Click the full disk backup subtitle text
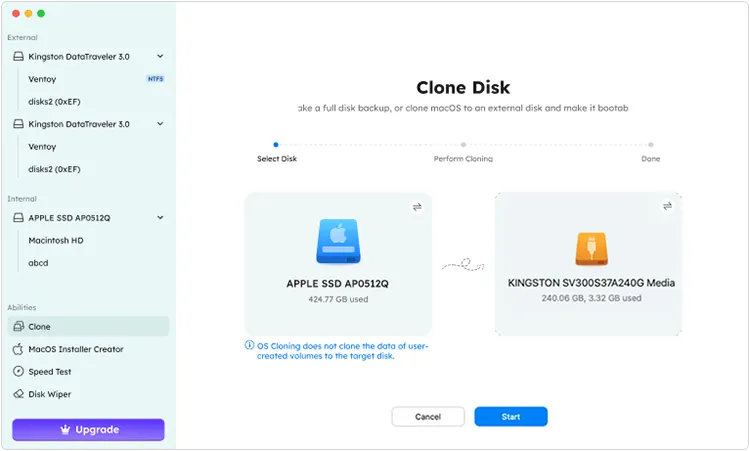 [x=463, y=108]
